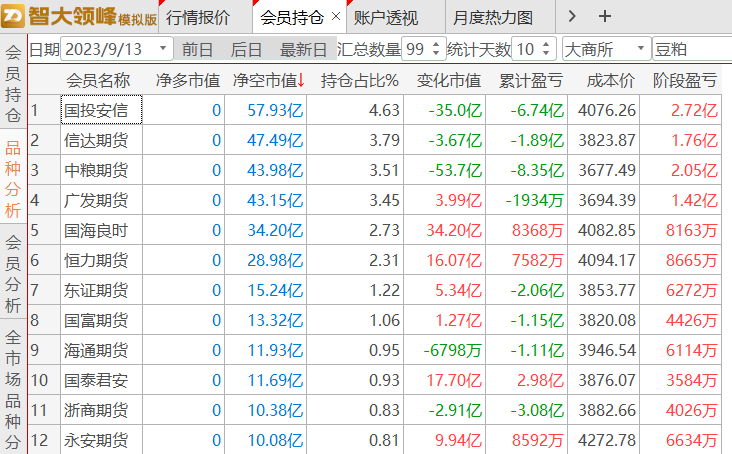The height and width of the screenshot is (454, 732).
Task: Select 中粮期货 in the member list
Action: point(101,170)
